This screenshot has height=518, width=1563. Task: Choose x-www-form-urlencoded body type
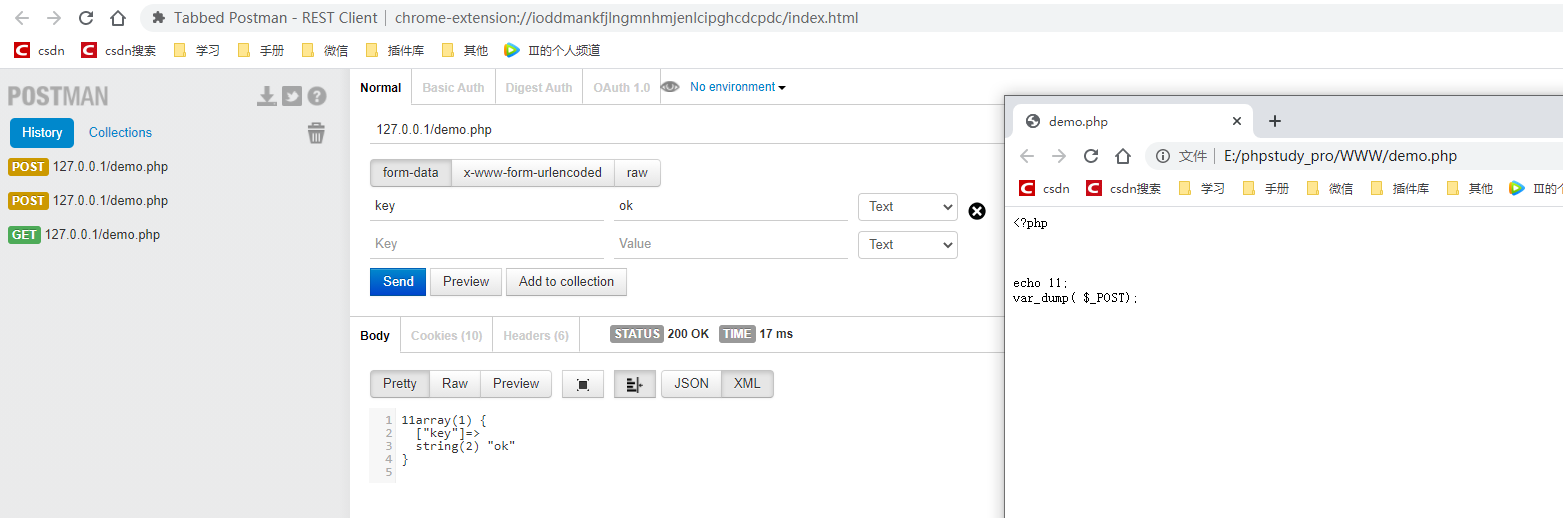(x=533, y=173)
